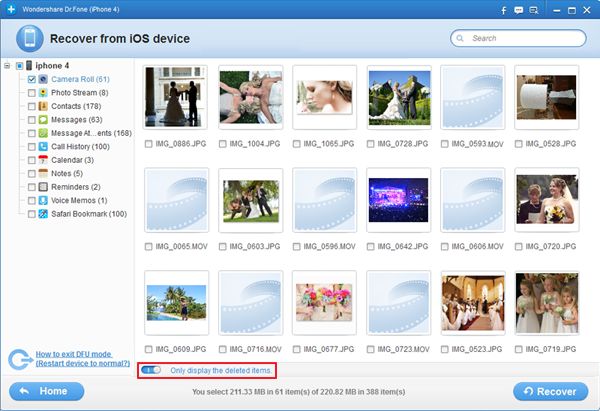Select Photo Stream (8) category
600x411 pixels.
coord(80,93)
